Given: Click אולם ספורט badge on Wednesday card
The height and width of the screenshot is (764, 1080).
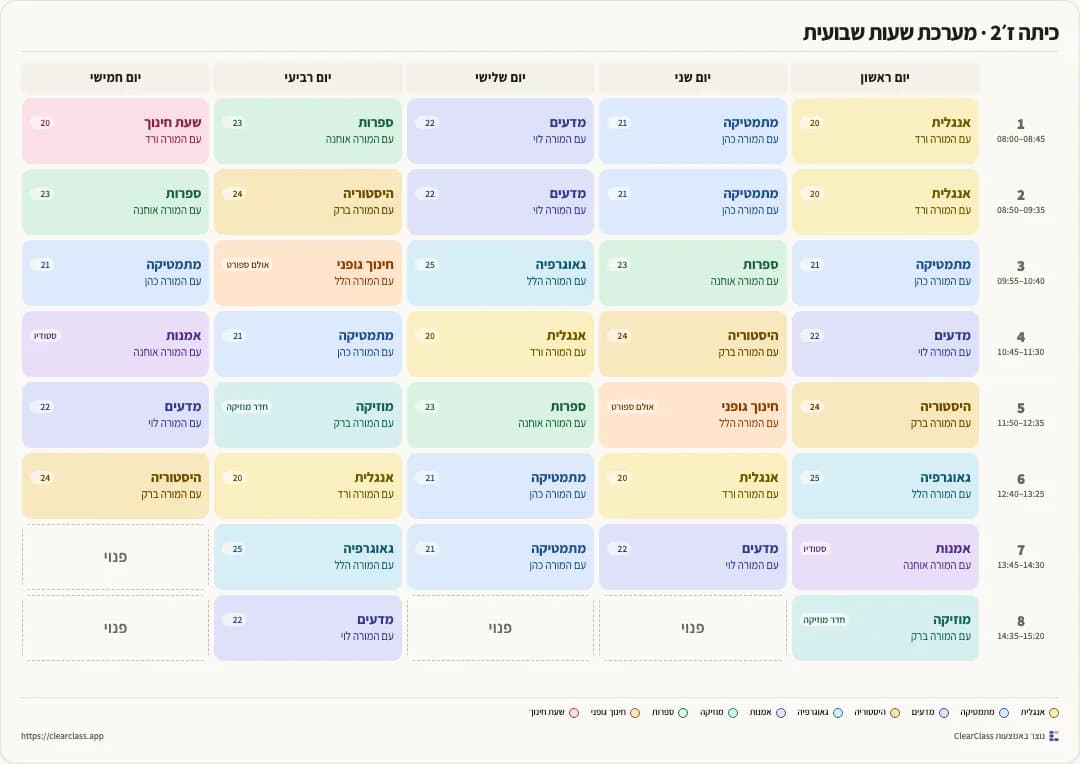Looking at the screenshot, I should (x=247, y=265).
